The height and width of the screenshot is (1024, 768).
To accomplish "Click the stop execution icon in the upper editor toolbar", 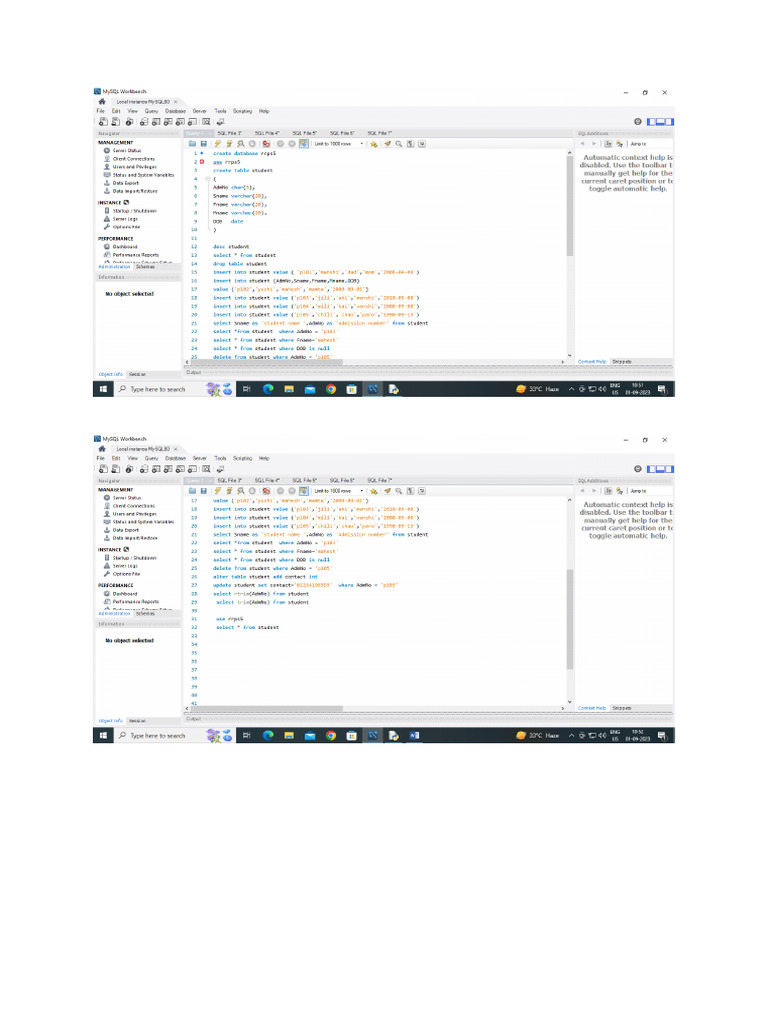I will [252, 144].
